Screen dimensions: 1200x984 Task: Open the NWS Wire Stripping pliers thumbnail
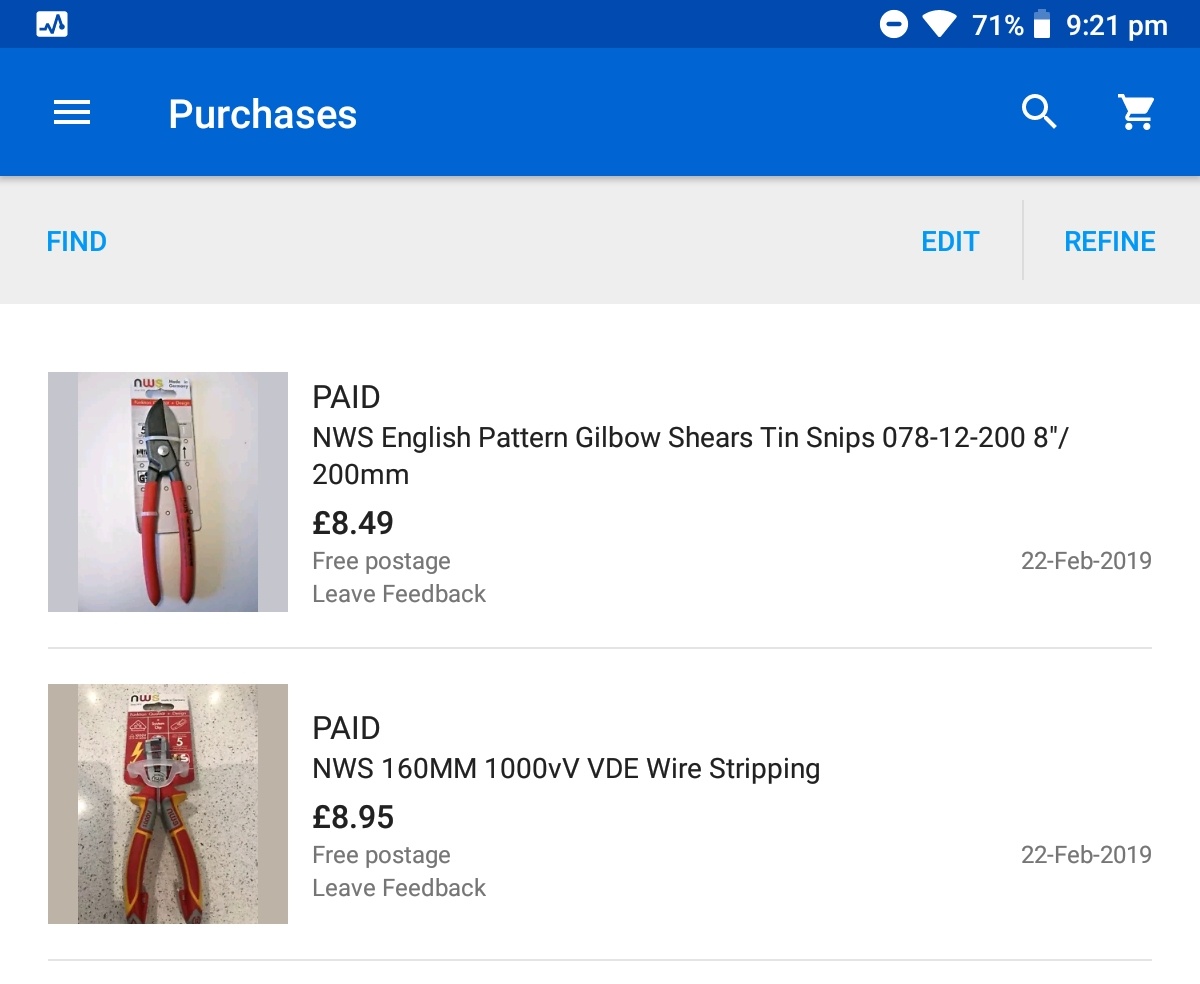(x=168, y=804)
